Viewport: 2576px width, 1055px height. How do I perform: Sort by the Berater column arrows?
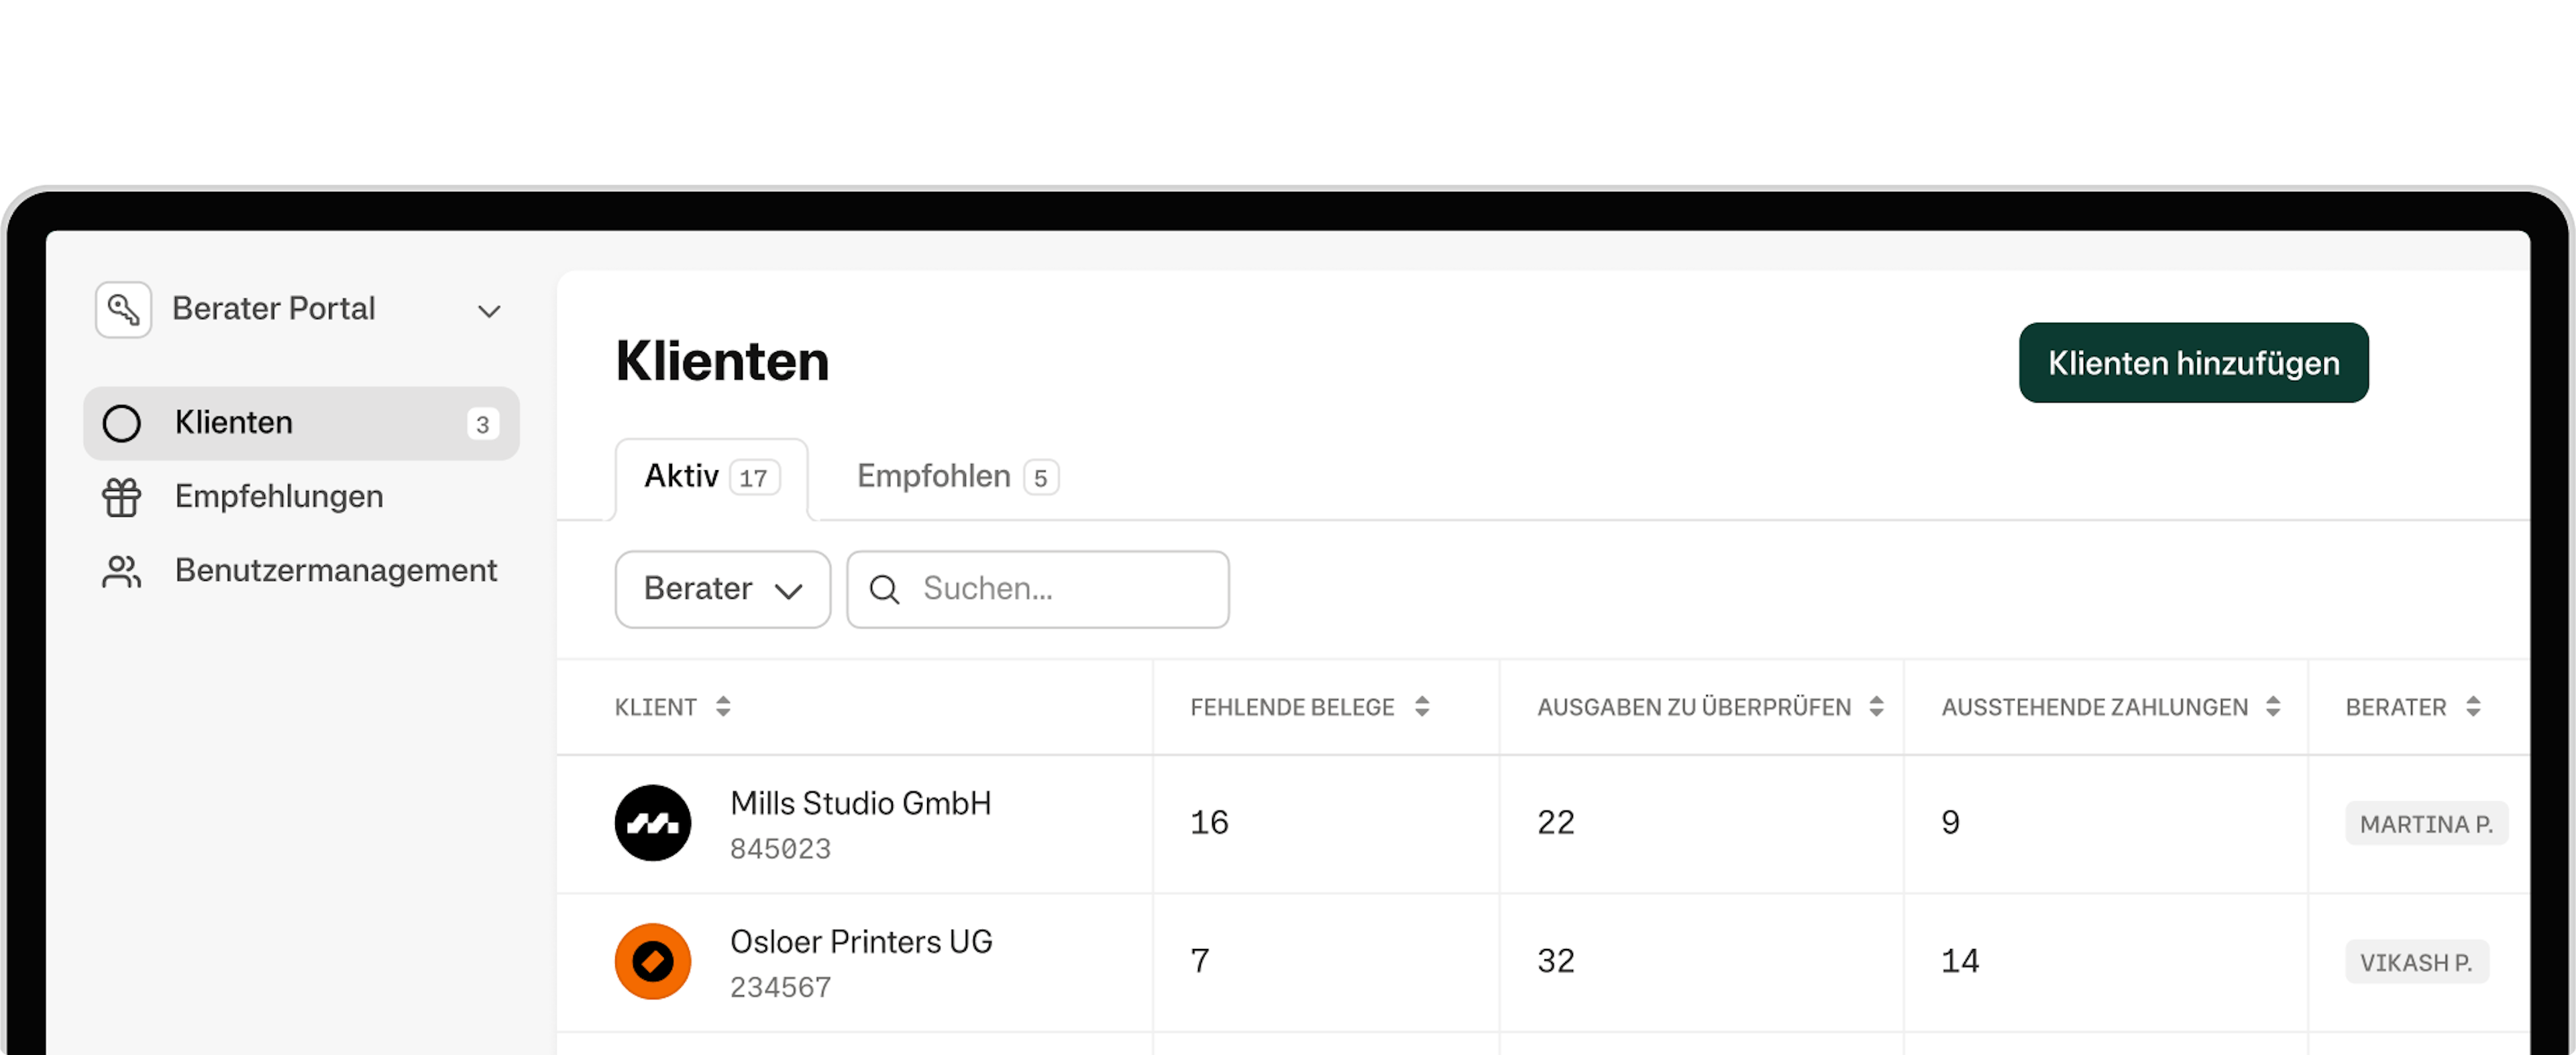(2473, 707)
